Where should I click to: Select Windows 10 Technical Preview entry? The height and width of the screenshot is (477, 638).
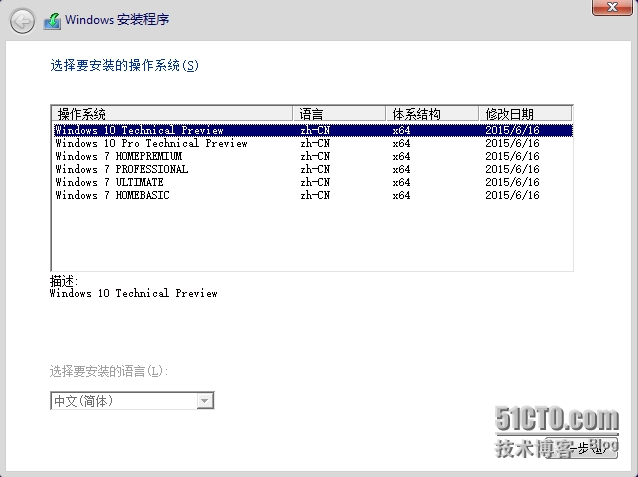click(139, 130)
